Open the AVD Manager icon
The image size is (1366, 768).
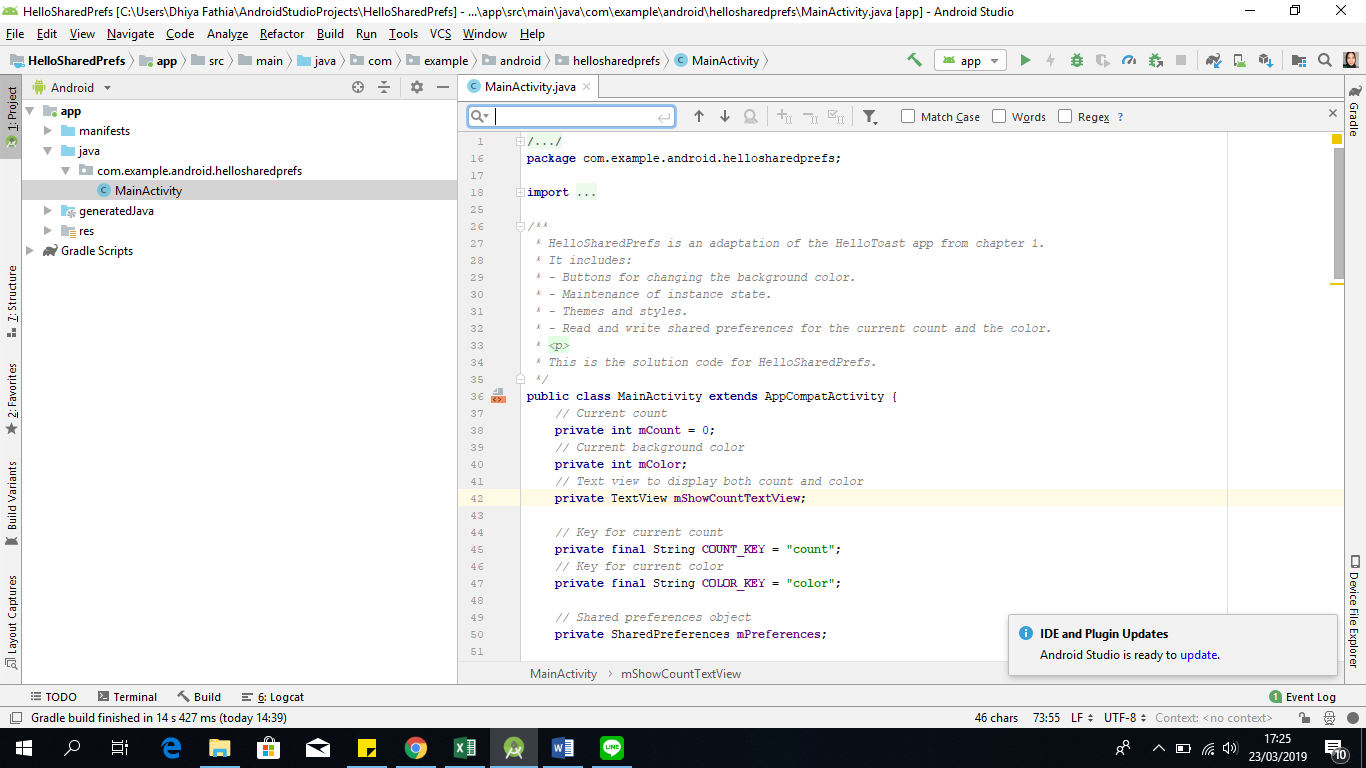pos(1240,60)
